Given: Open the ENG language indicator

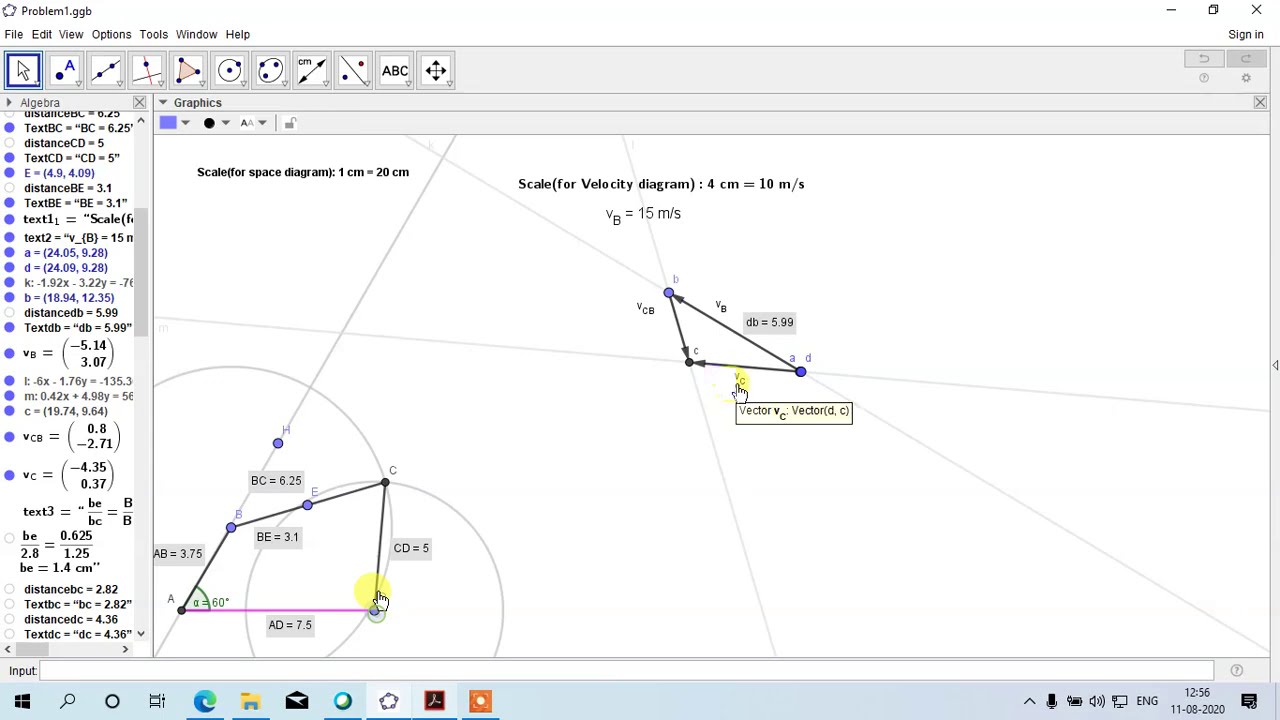Looking at the screenshot, I should point(1147,701).
